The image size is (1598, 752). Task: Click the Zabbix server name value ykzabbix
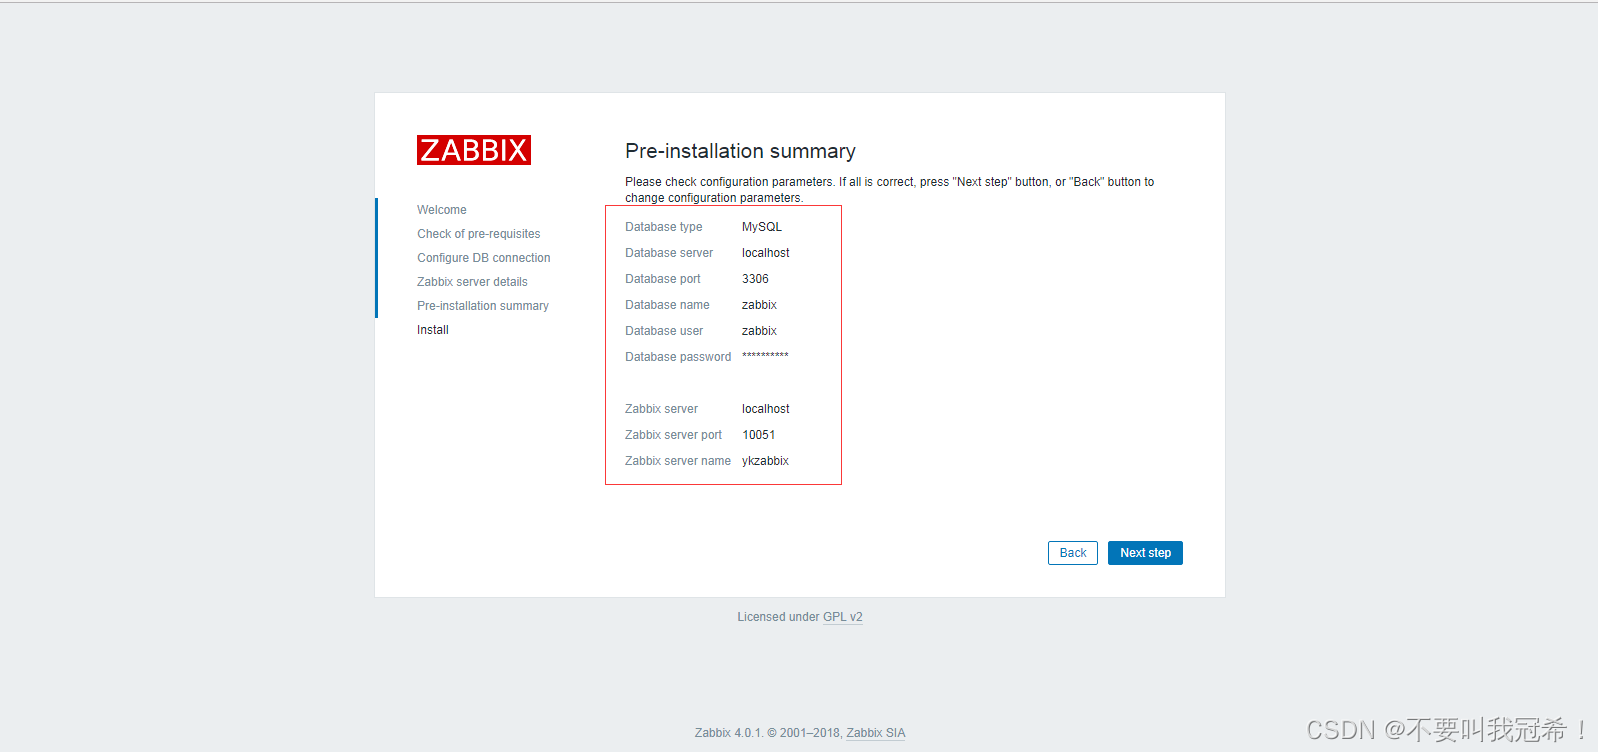pyautogui.click(x=765, y=461)
